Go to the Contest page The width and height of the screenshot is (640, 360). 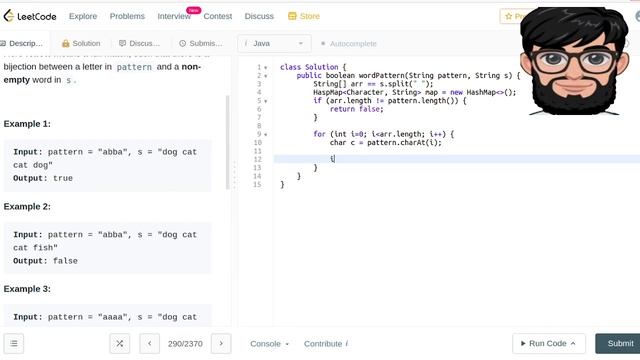click(x=218, y=16)
